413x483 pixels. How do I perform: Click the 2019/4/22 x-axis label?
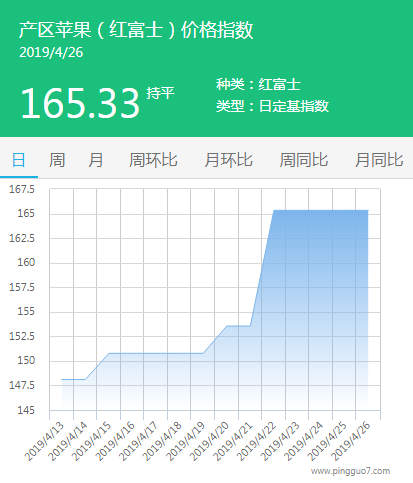(x=257, y=441)
